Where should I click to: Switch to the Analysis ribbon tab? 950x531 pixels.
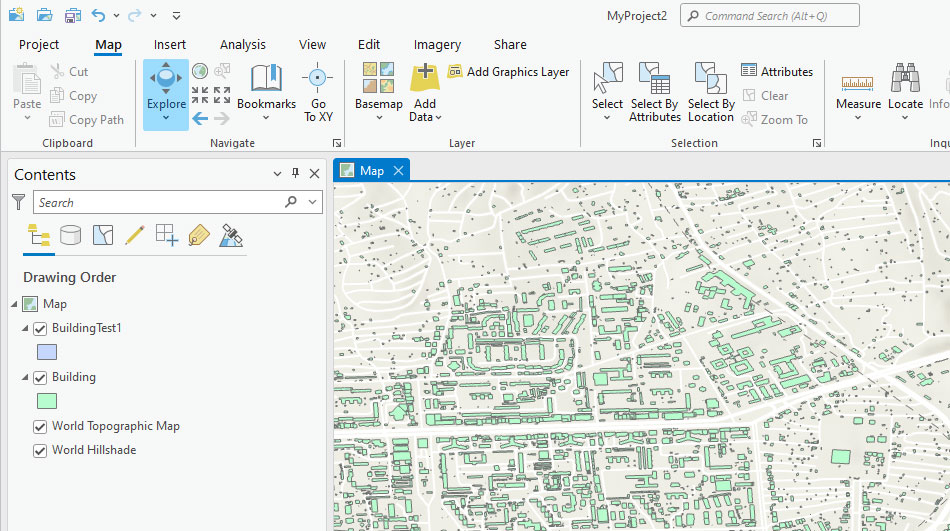click(243, 45)
